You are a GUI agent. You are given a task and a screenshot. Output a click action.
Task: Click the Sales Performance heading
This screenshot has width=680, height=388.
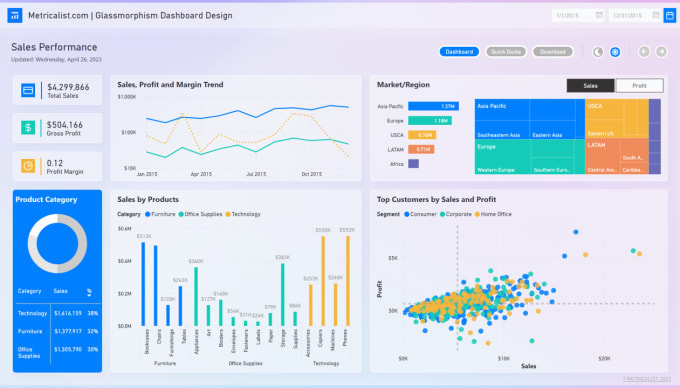click(54, 47)
